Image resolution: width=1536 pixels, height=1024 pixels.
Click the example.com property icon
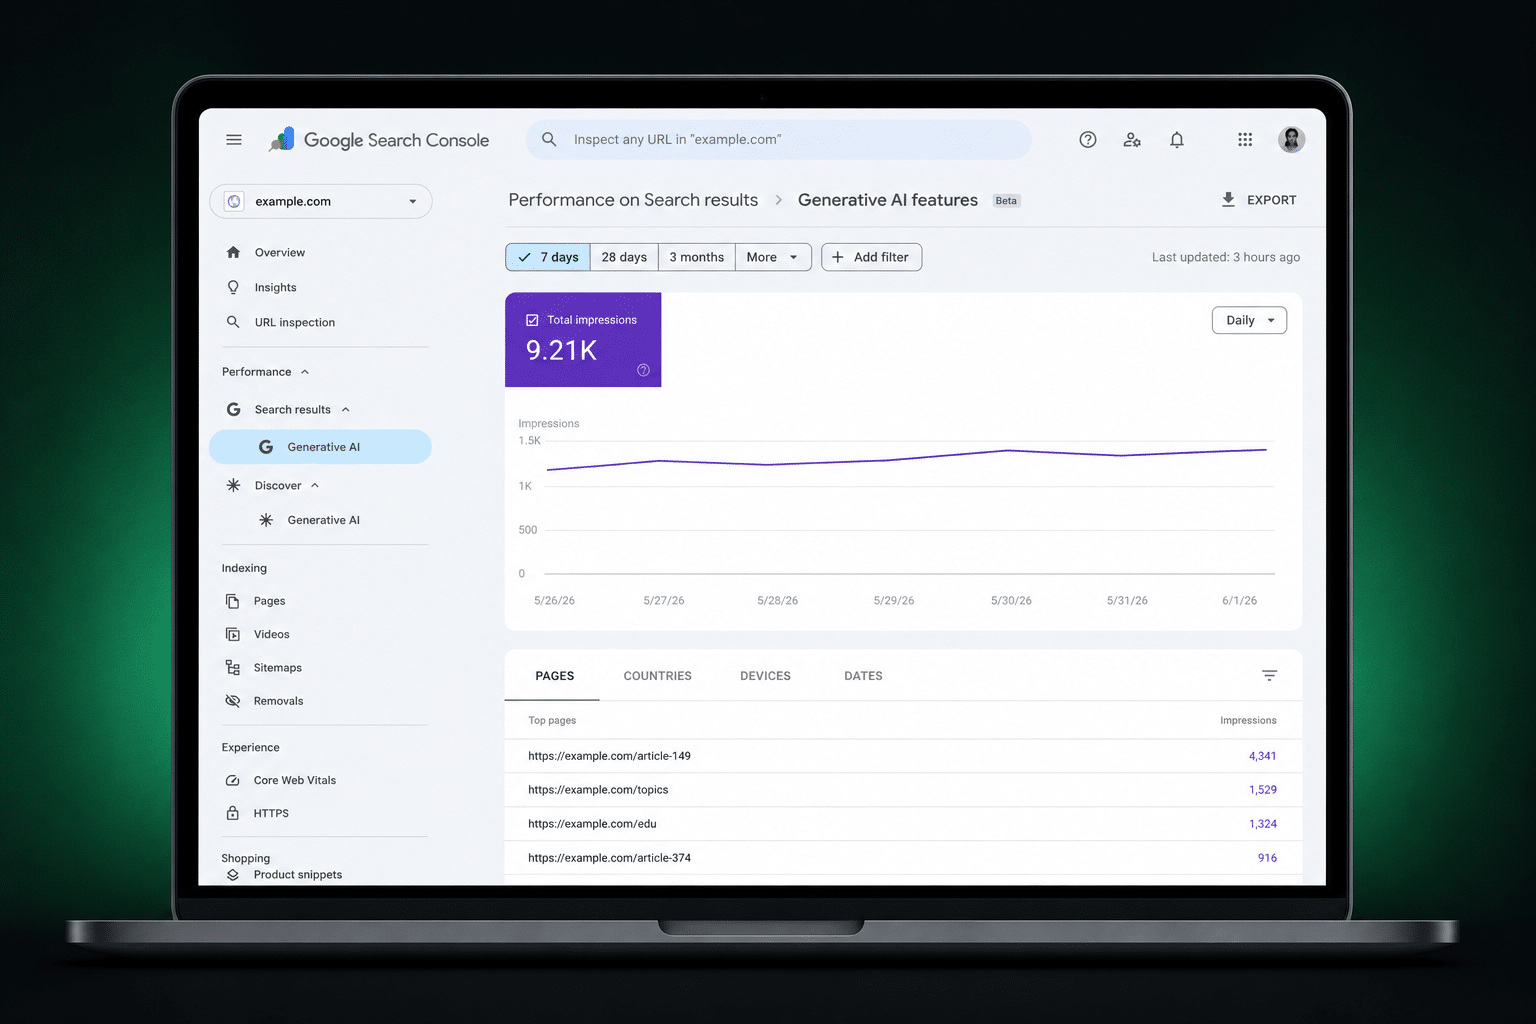(x=234, y=201)
